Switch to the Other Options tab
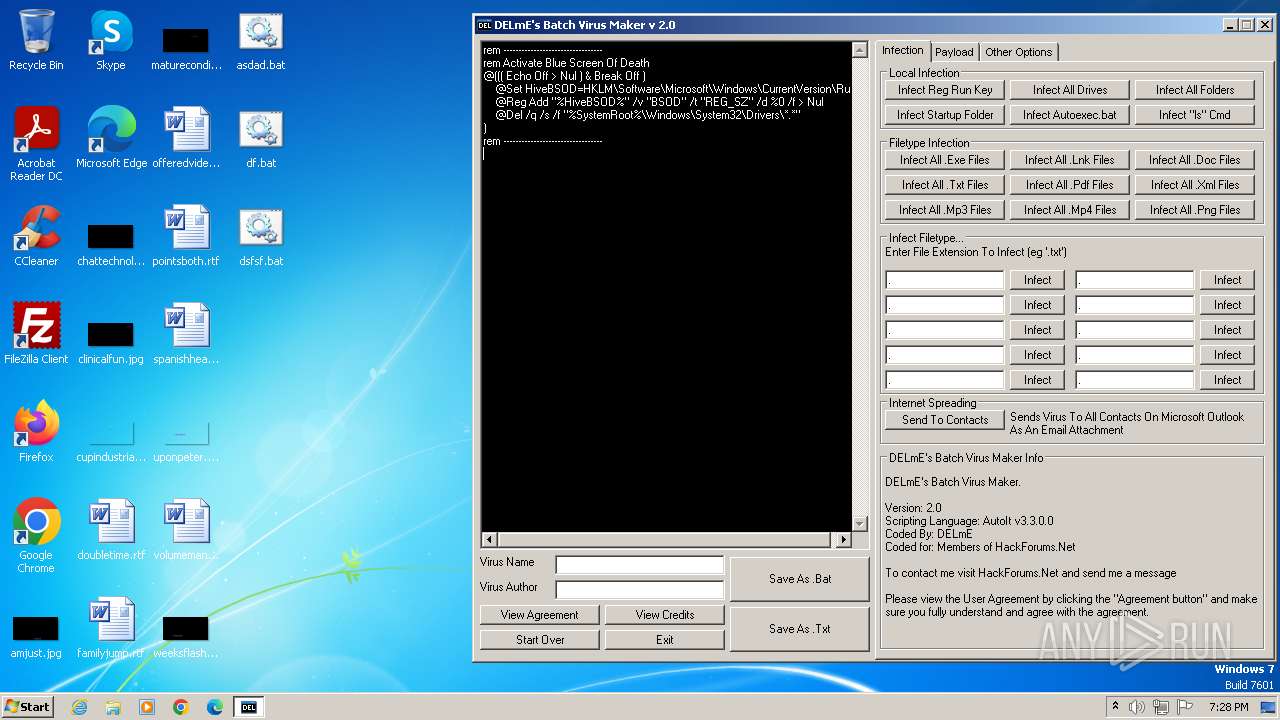The height and width of the screenshot is (720, 1280). (x=1018, y=52)
